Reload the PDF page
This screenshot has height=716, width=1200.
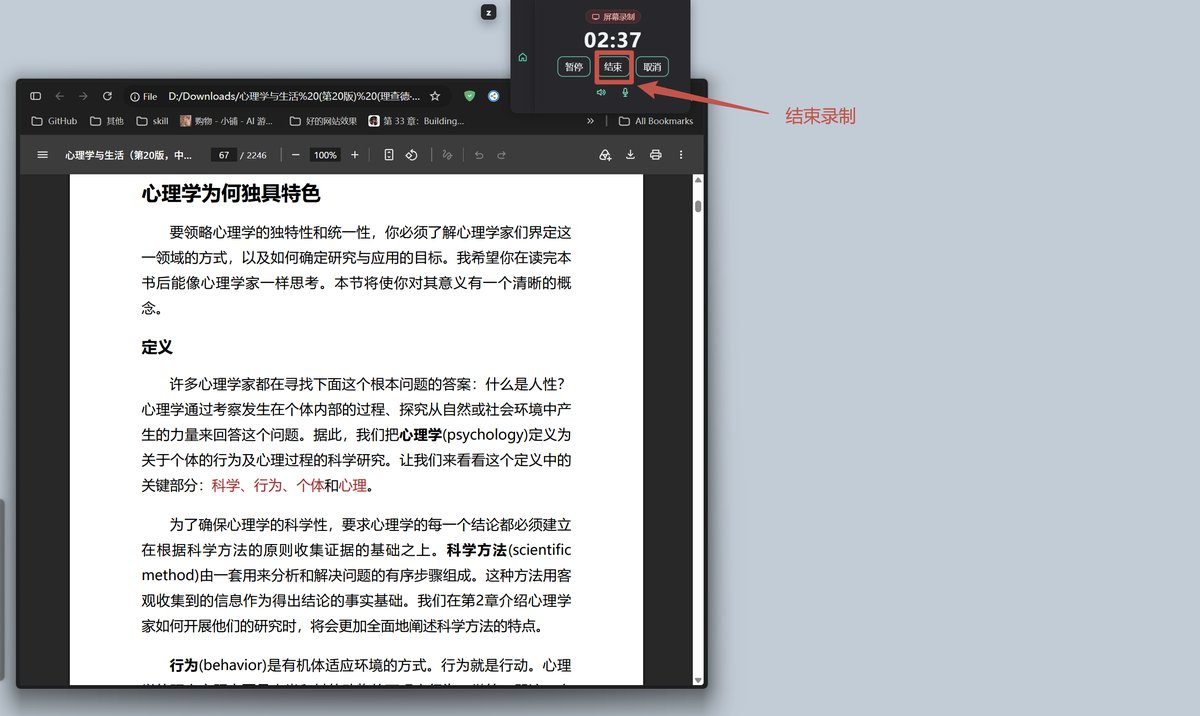[x=107, y=96]
